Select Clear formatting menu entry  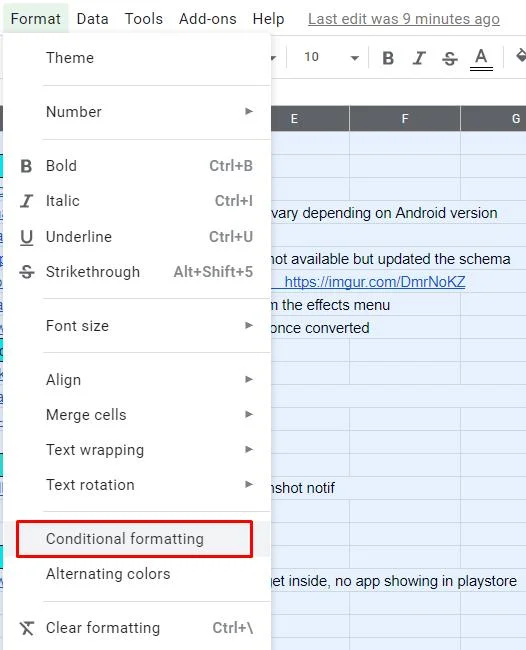[x=137, y=628]
